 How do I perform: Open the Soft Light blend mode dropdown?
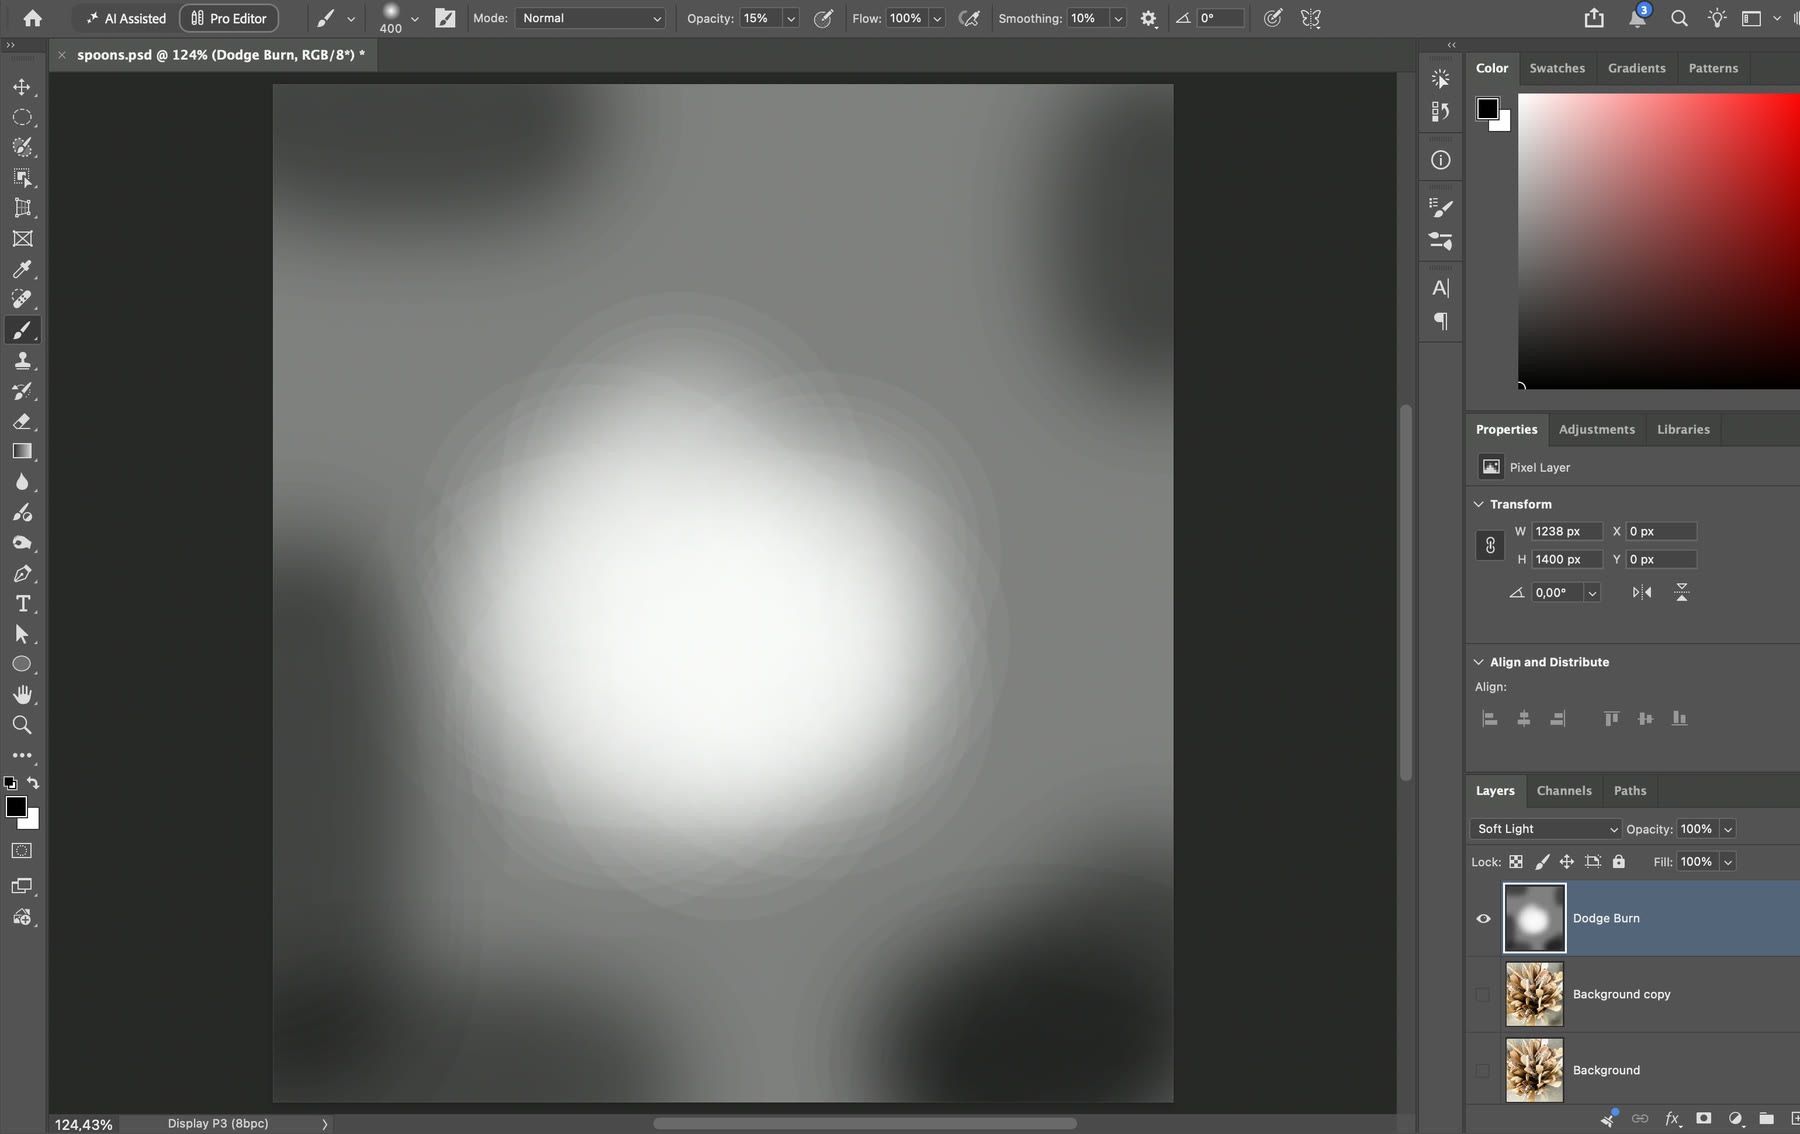[x=1546, y=829]
